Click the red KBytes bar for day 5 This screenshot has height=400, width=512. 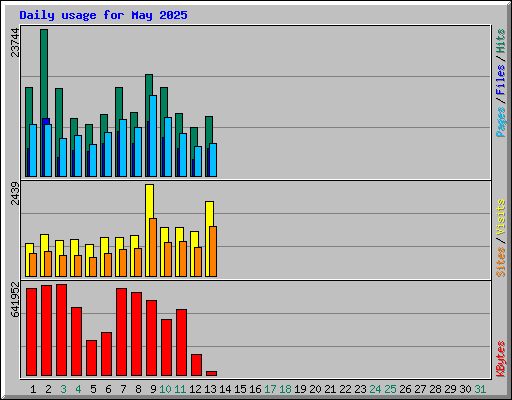pos(91,358)
